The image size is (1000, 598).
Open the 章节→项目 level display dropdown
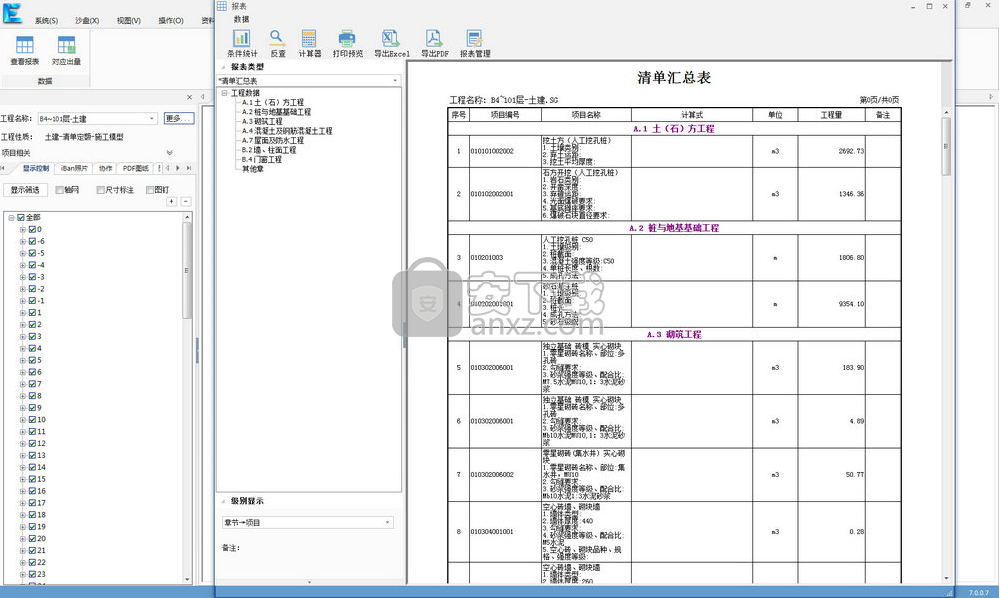[387, 523]
